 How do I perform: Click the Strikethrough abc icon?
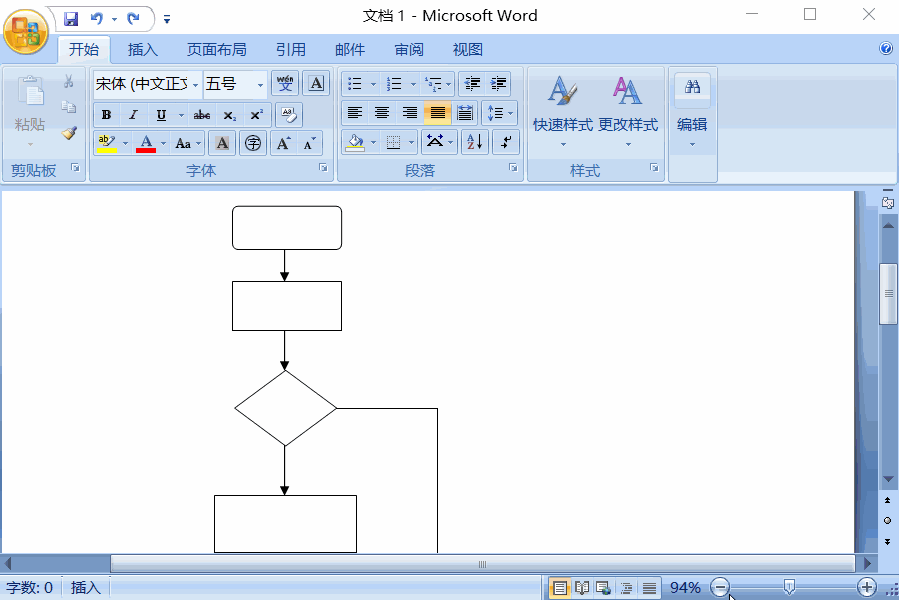202,115
